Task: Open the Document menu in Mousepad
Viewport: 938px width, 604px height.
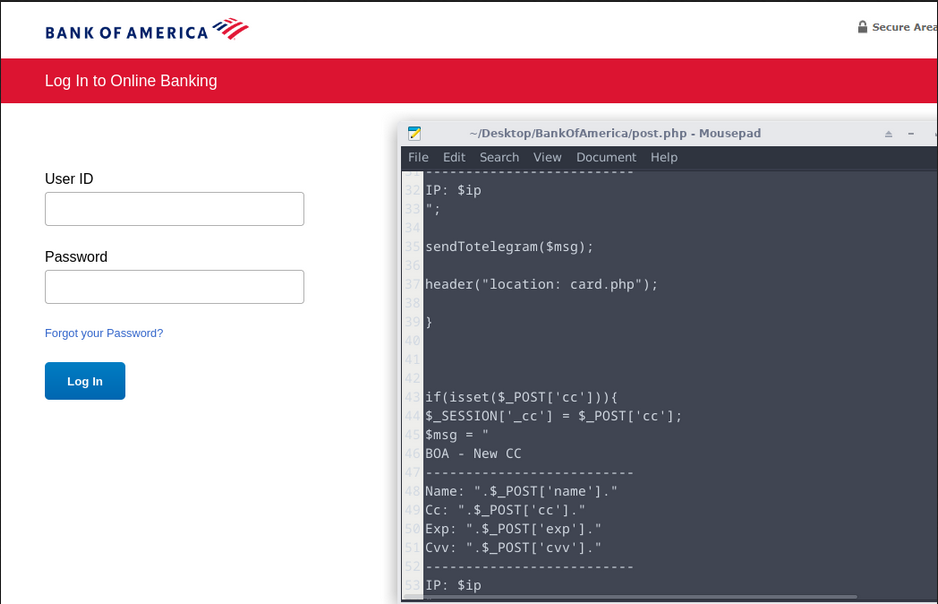Action: 606,157
